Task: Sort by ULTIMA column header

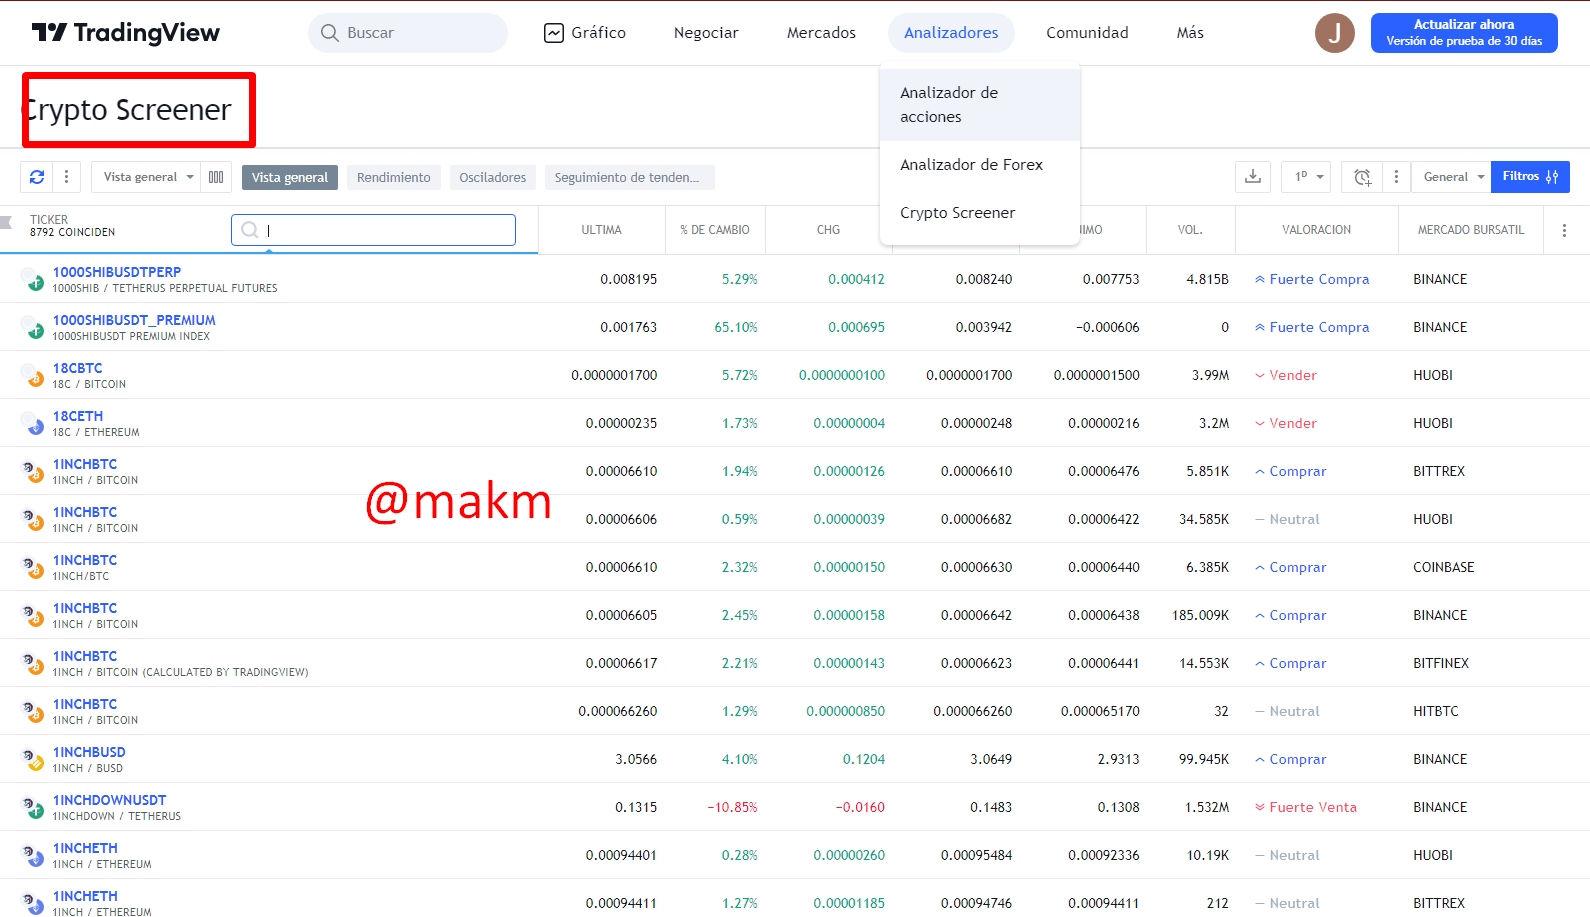Action: point(602,230)
